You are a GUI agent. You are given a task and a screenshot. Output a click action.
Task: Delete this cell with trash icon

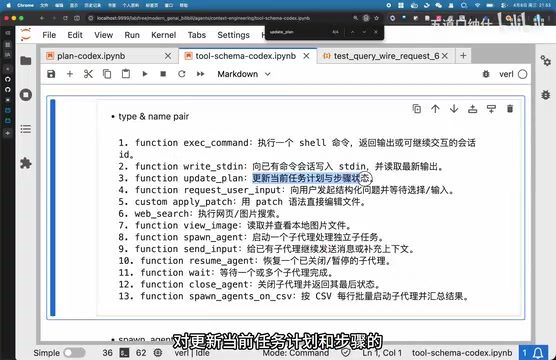coord(510,109)
